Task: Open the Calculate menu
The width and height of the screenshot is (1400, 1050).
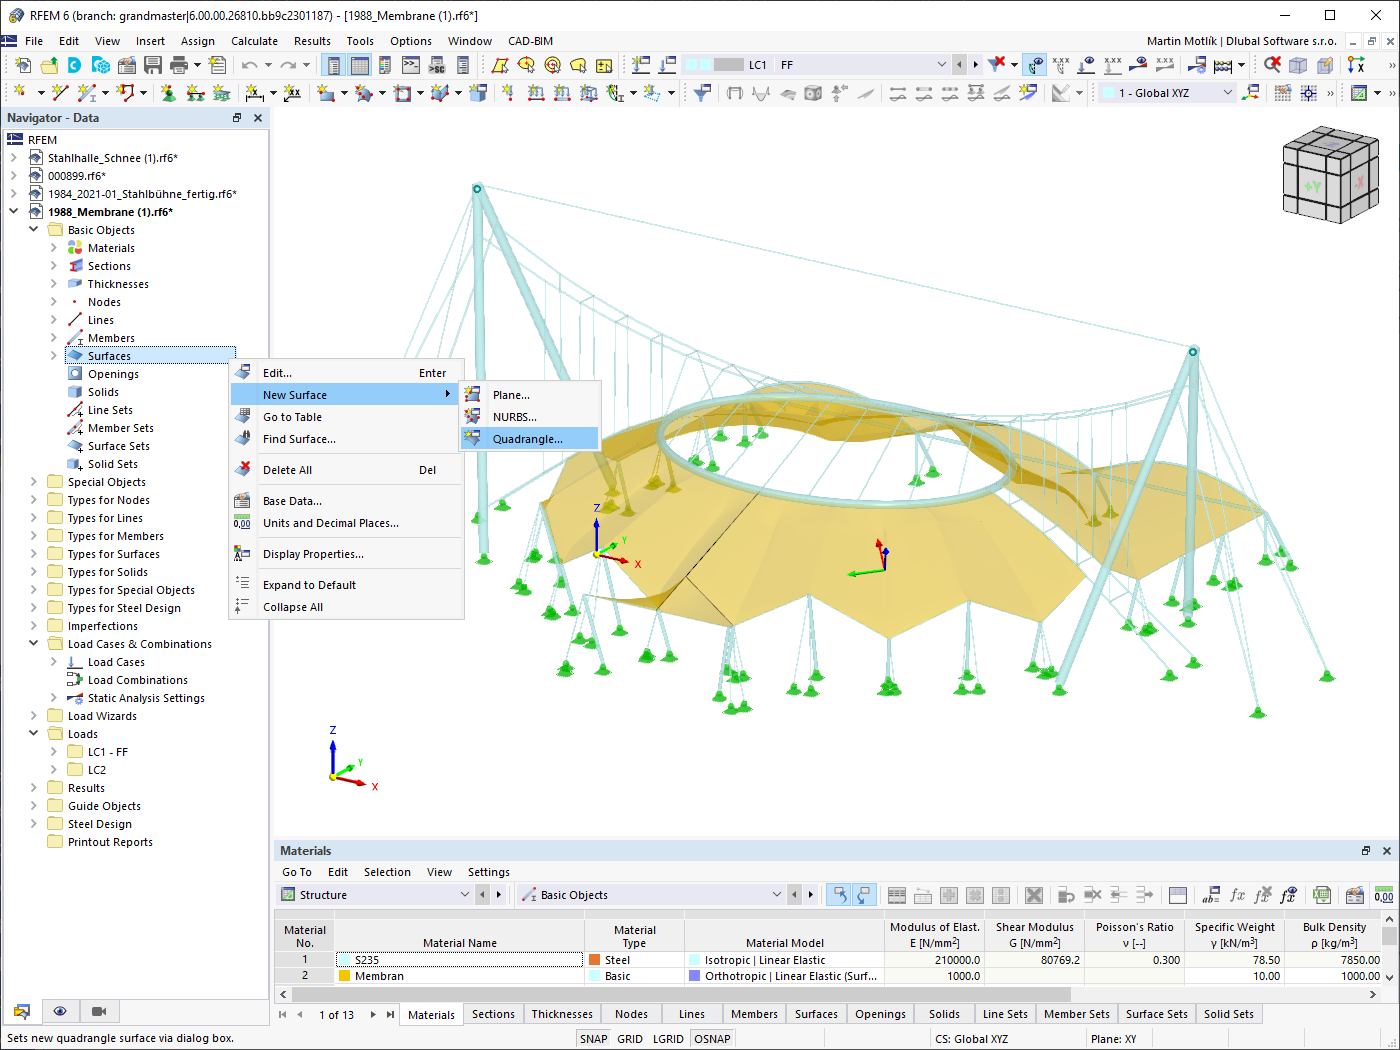Action: [254, 41]
